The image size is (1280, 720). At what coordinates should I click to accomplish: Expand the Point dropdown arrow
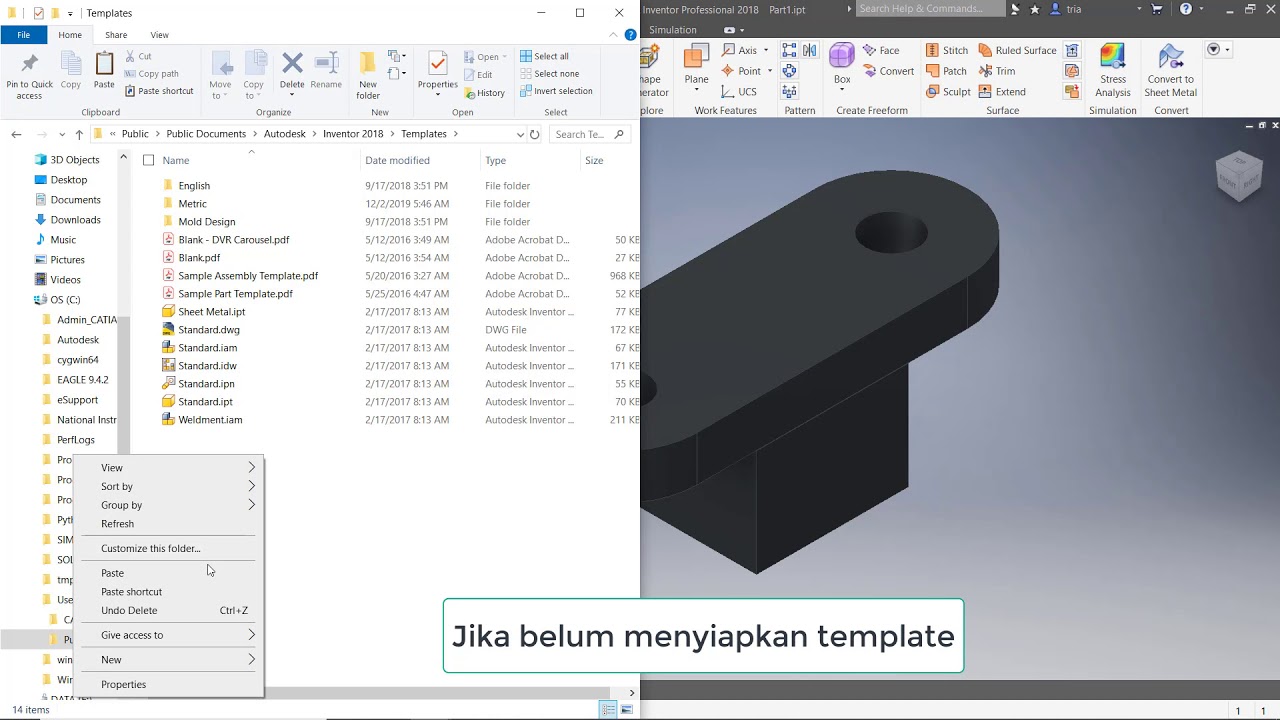pos(770,71)
